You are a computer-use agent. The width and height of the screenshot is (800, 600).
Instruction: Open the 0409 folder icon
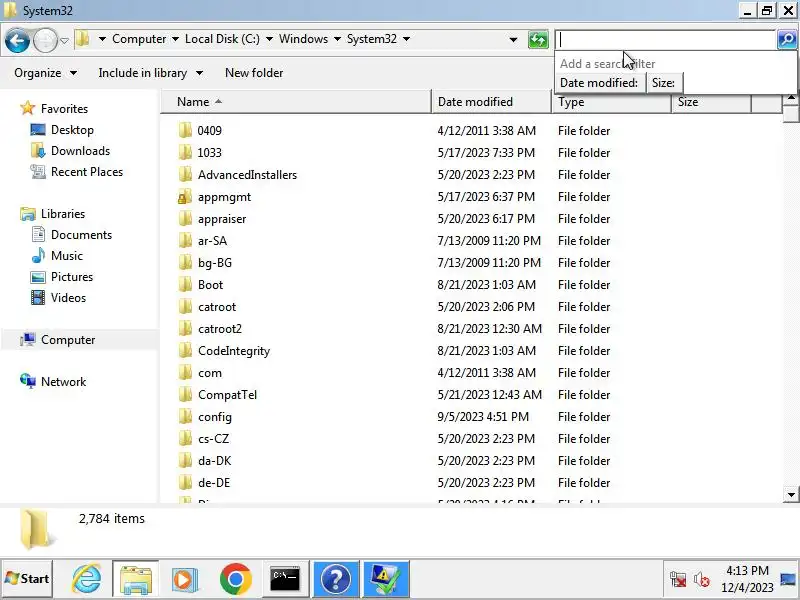185,130
